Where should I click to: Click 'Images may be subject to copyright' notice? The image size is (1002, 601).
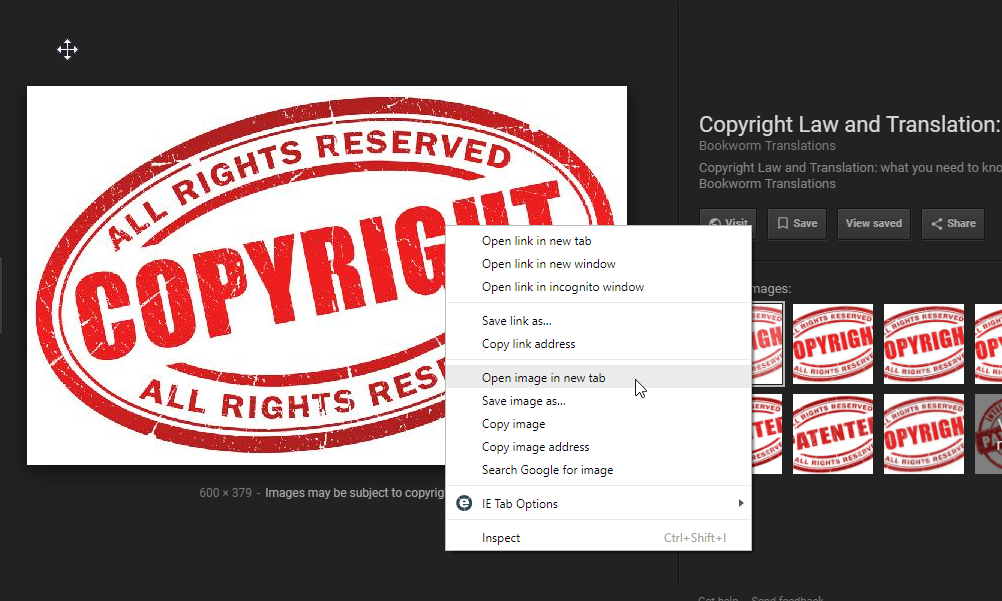355,493
